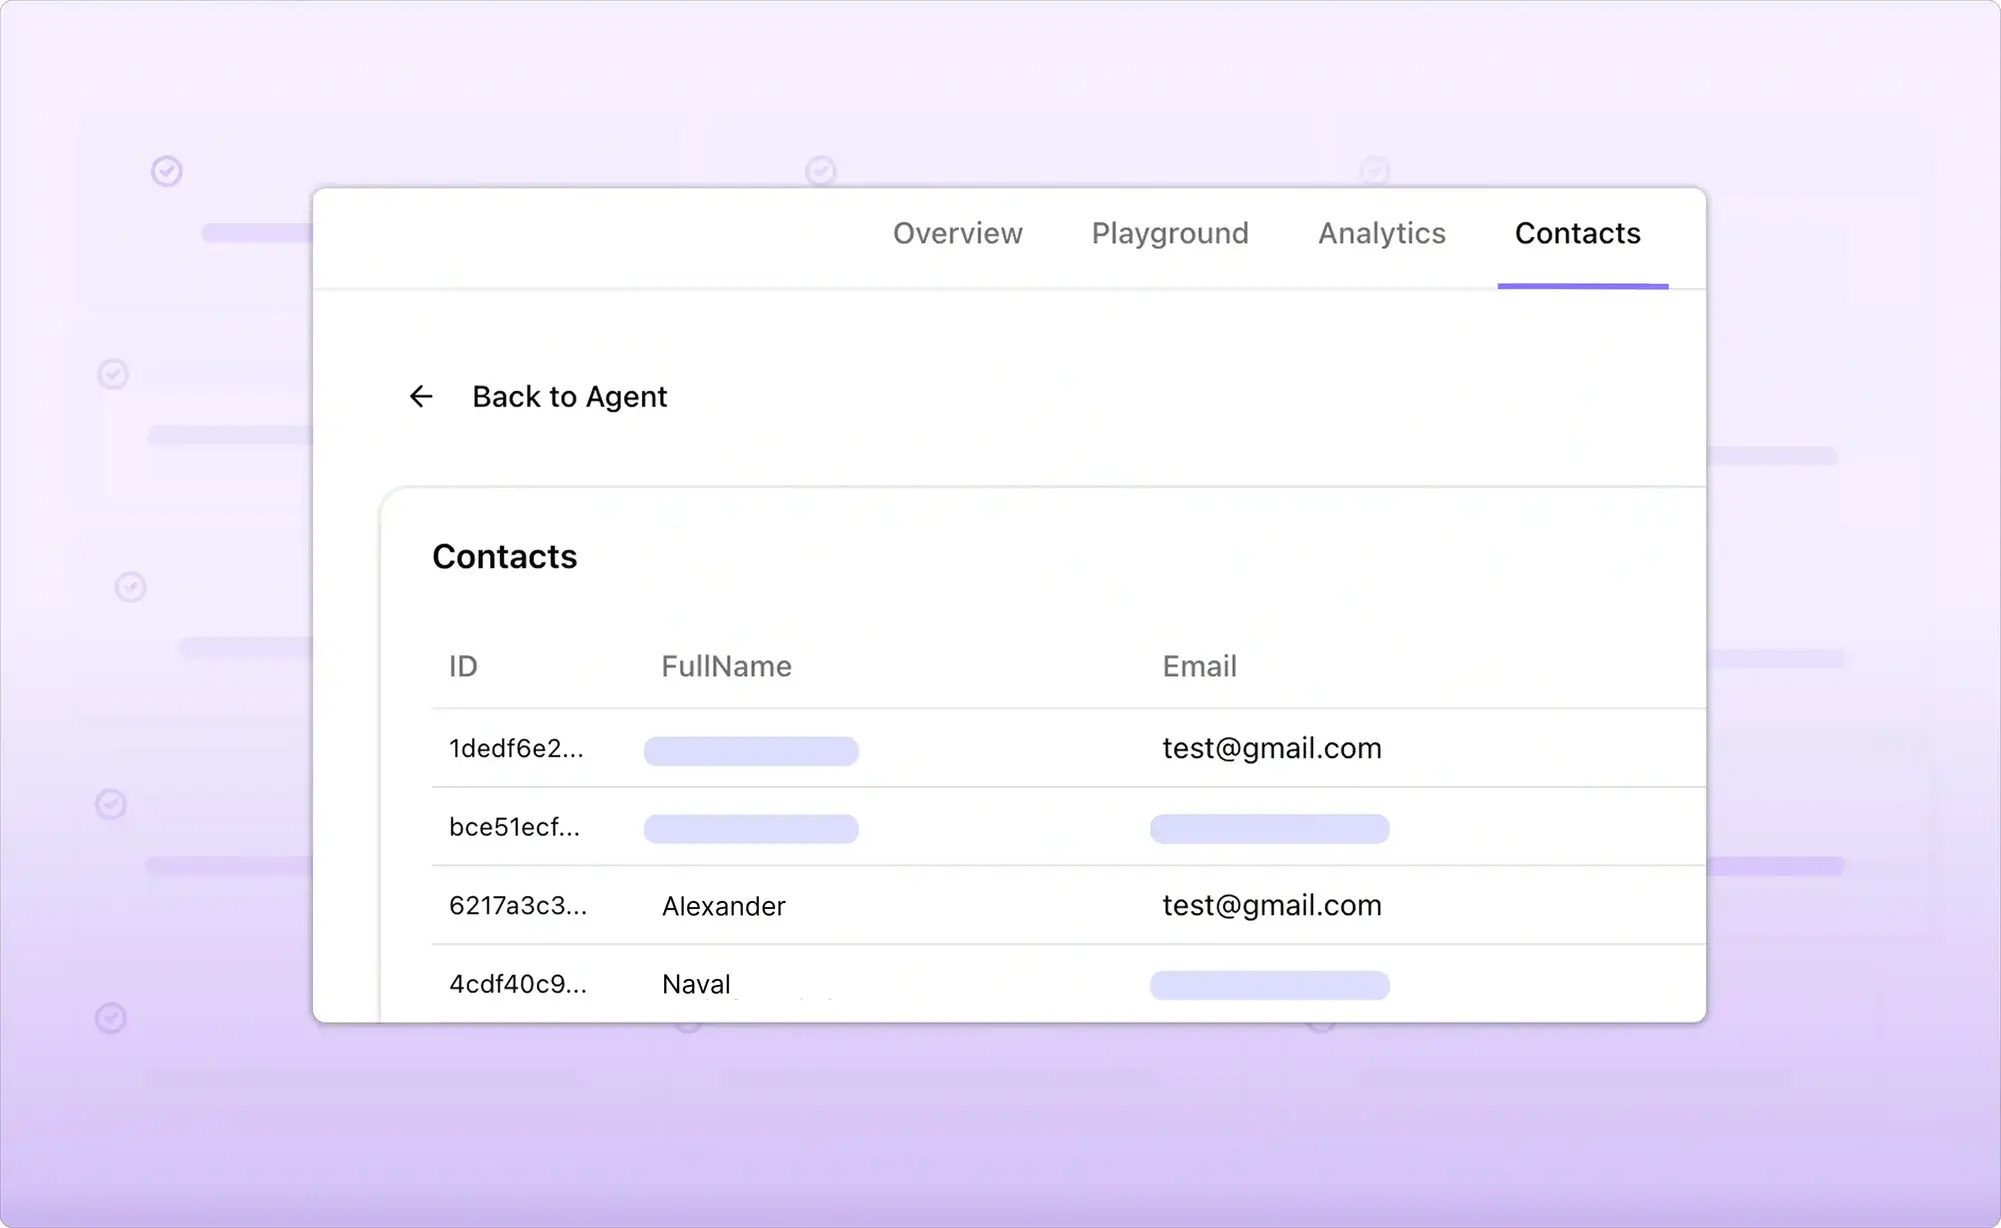Click the ID column header
The height and width of the screenshot is (1228, 2001).
463,666
